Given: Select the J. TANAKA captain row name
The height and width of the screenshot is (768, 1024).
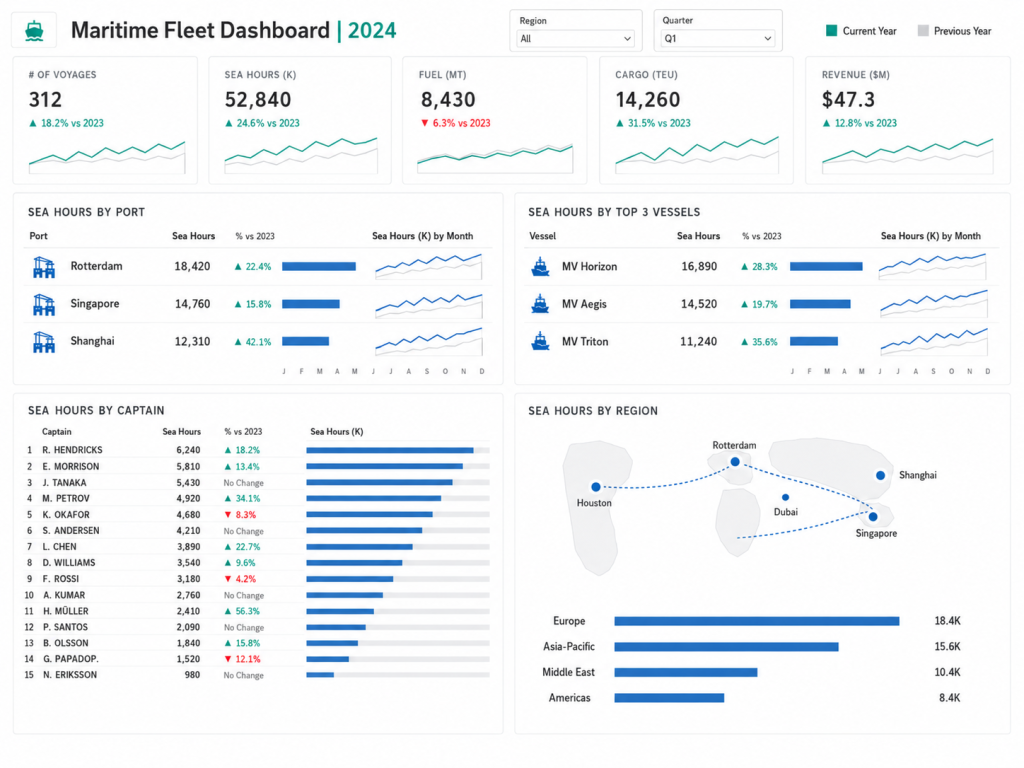Looking at the screenshot, I should pyautogui.click(x=64, y=483).
